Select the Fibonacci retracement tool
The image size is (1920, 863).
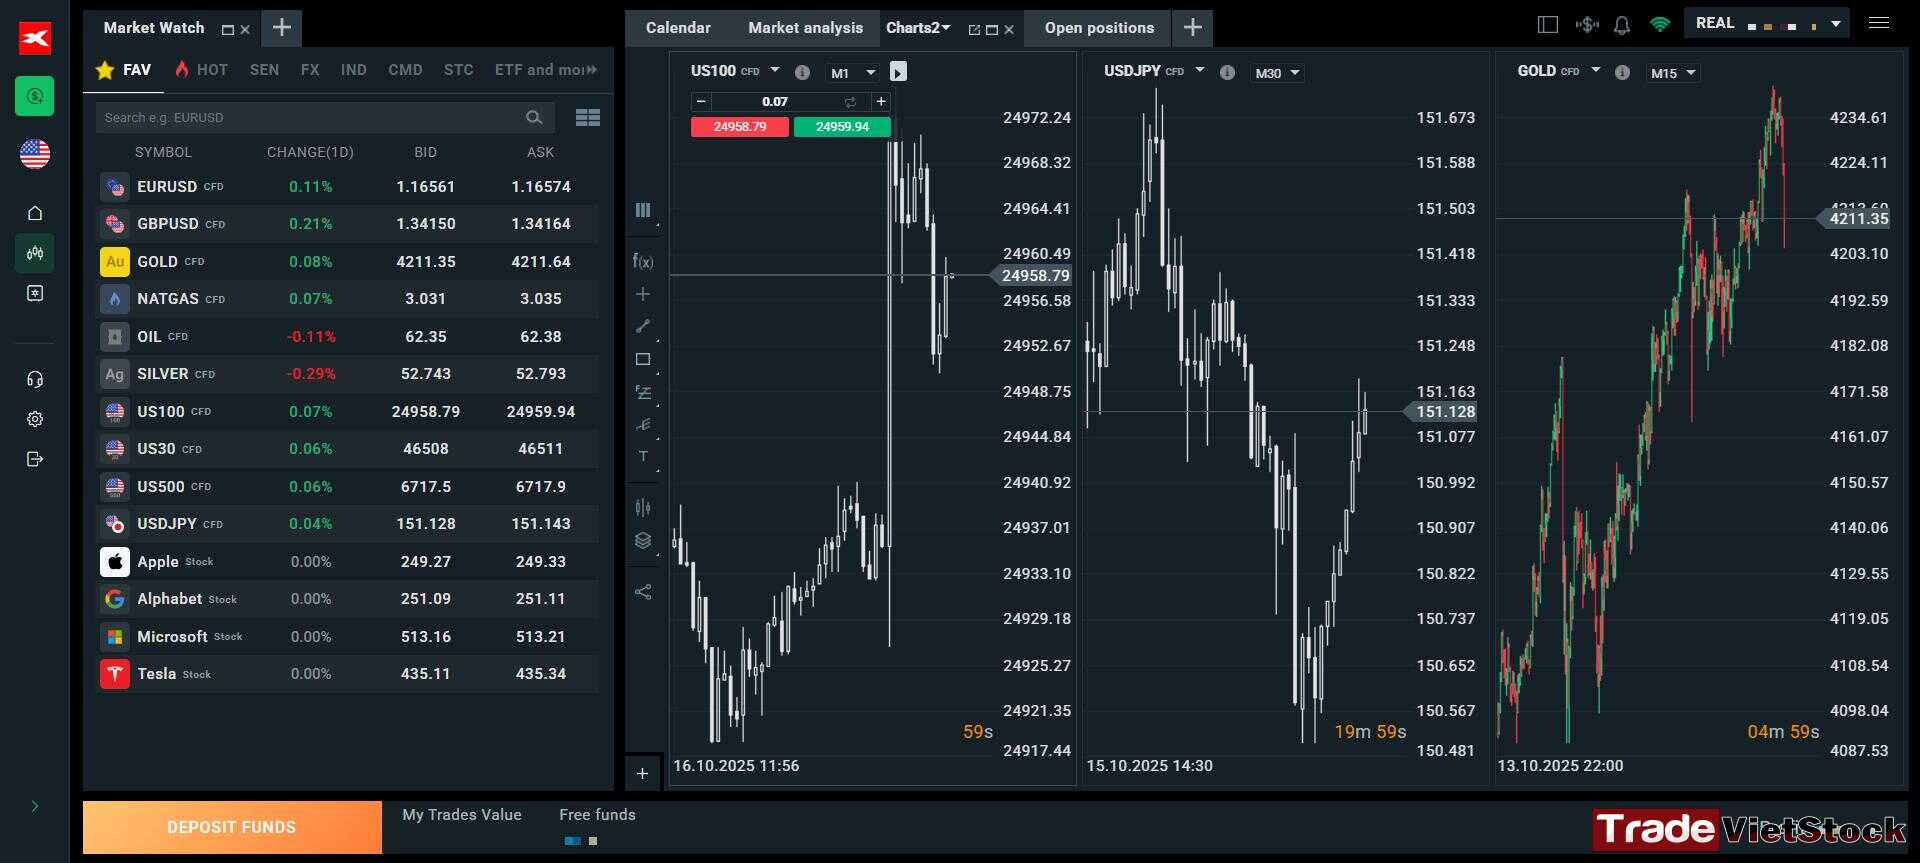pyautogui.click(x=643, y=392)
